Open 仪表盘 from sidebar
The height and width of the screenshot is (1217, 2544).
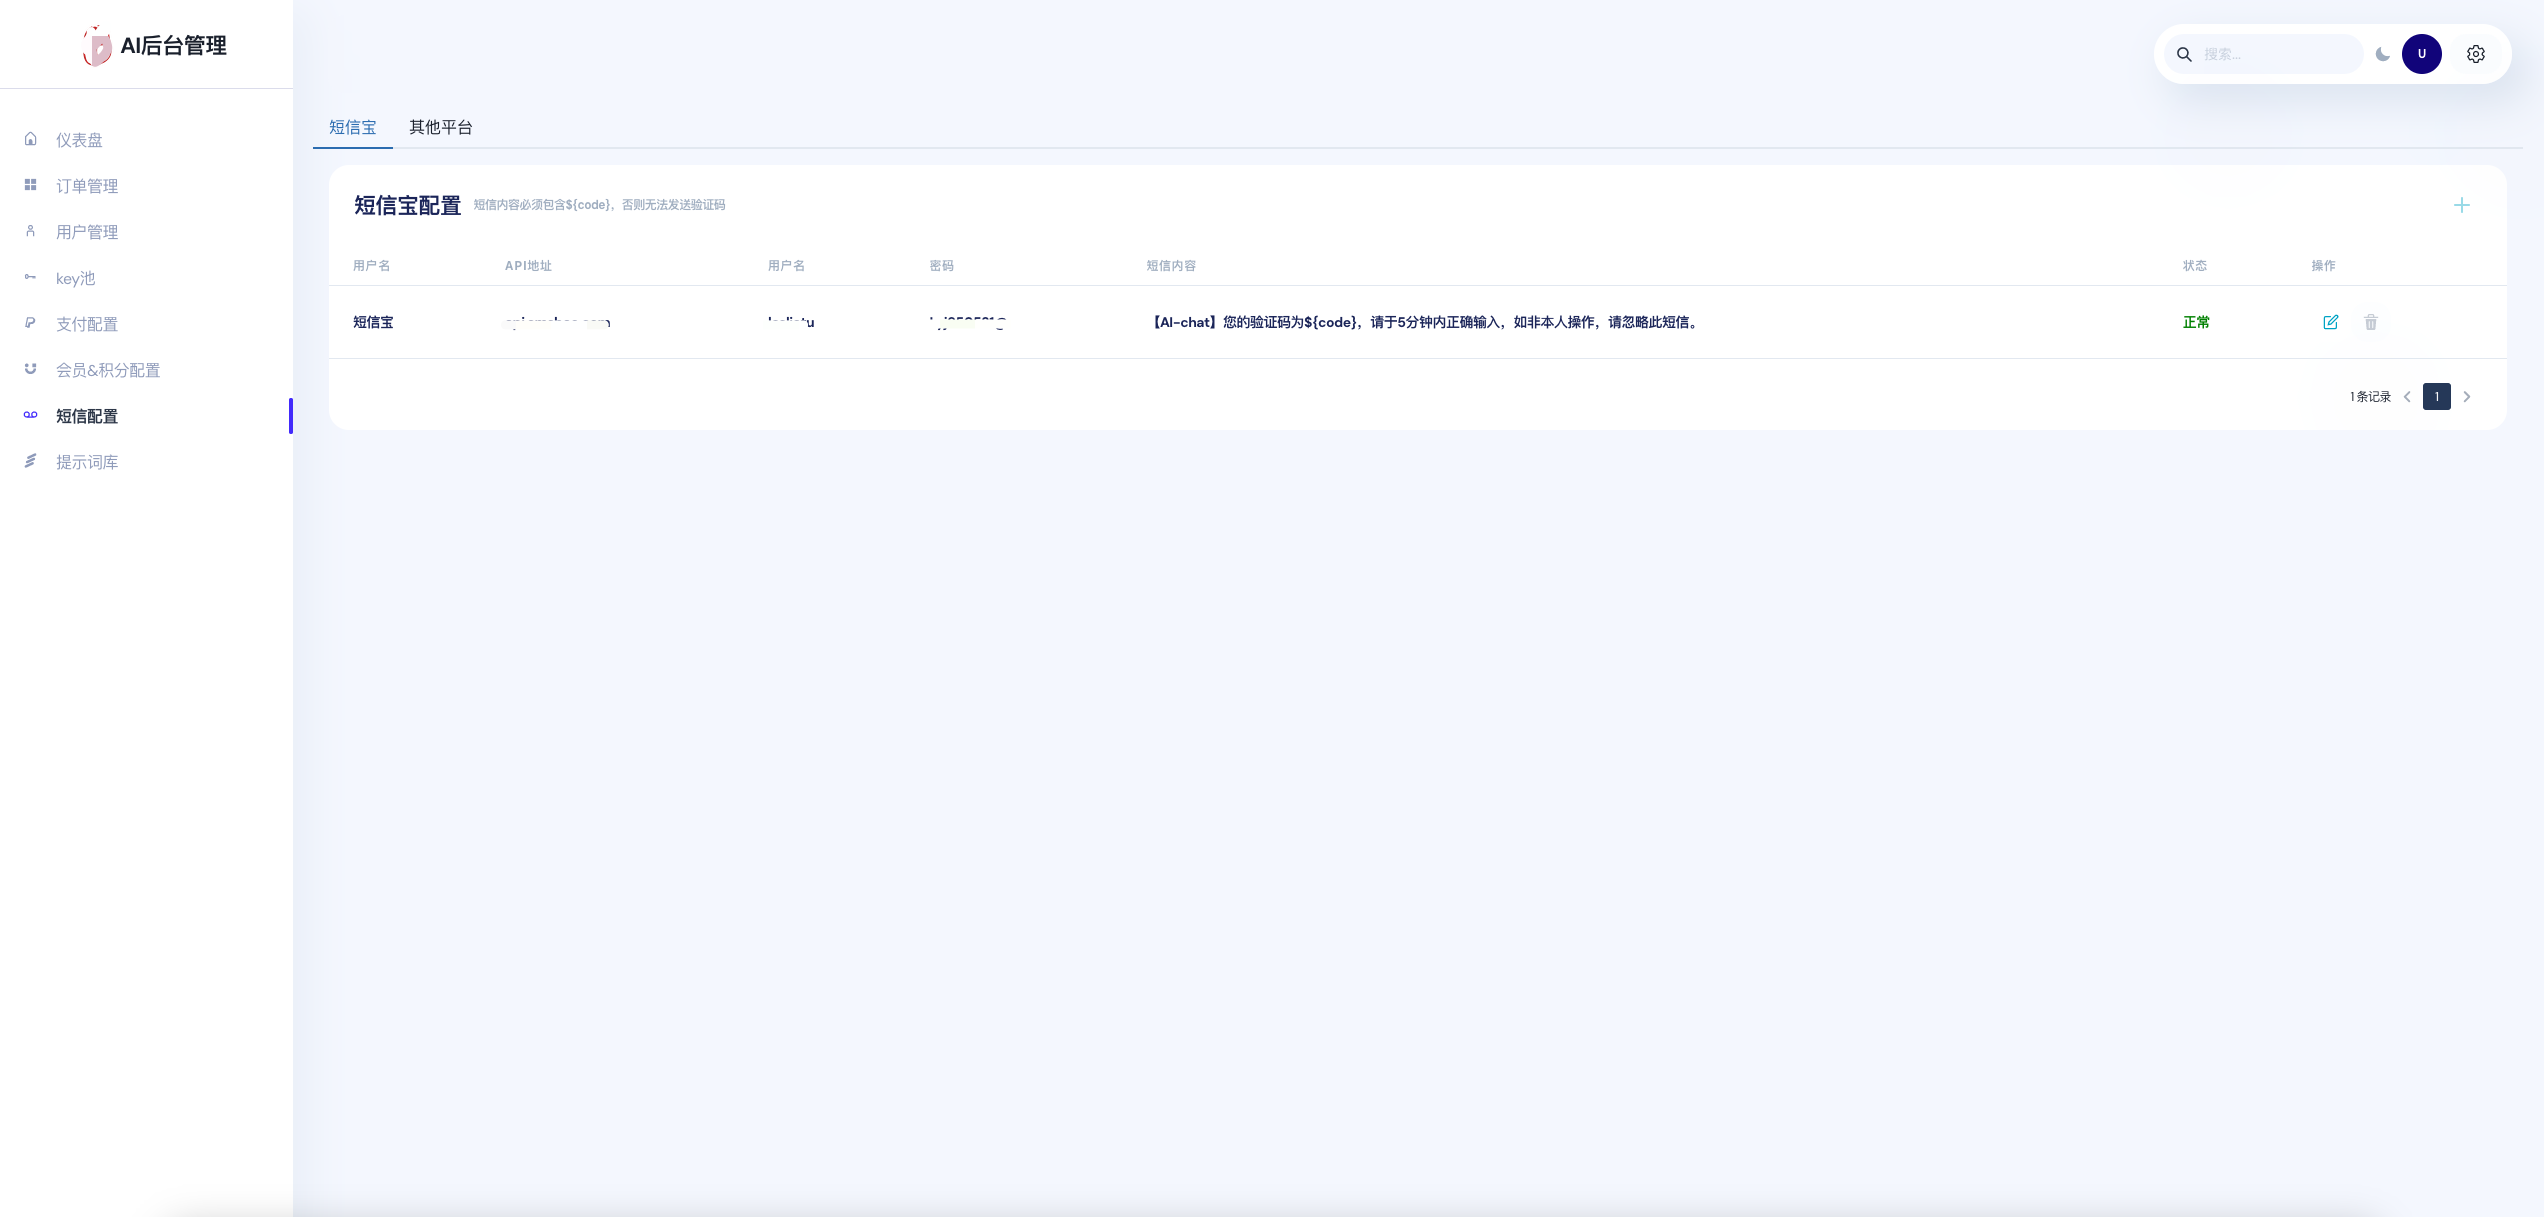tap(79, 140)
